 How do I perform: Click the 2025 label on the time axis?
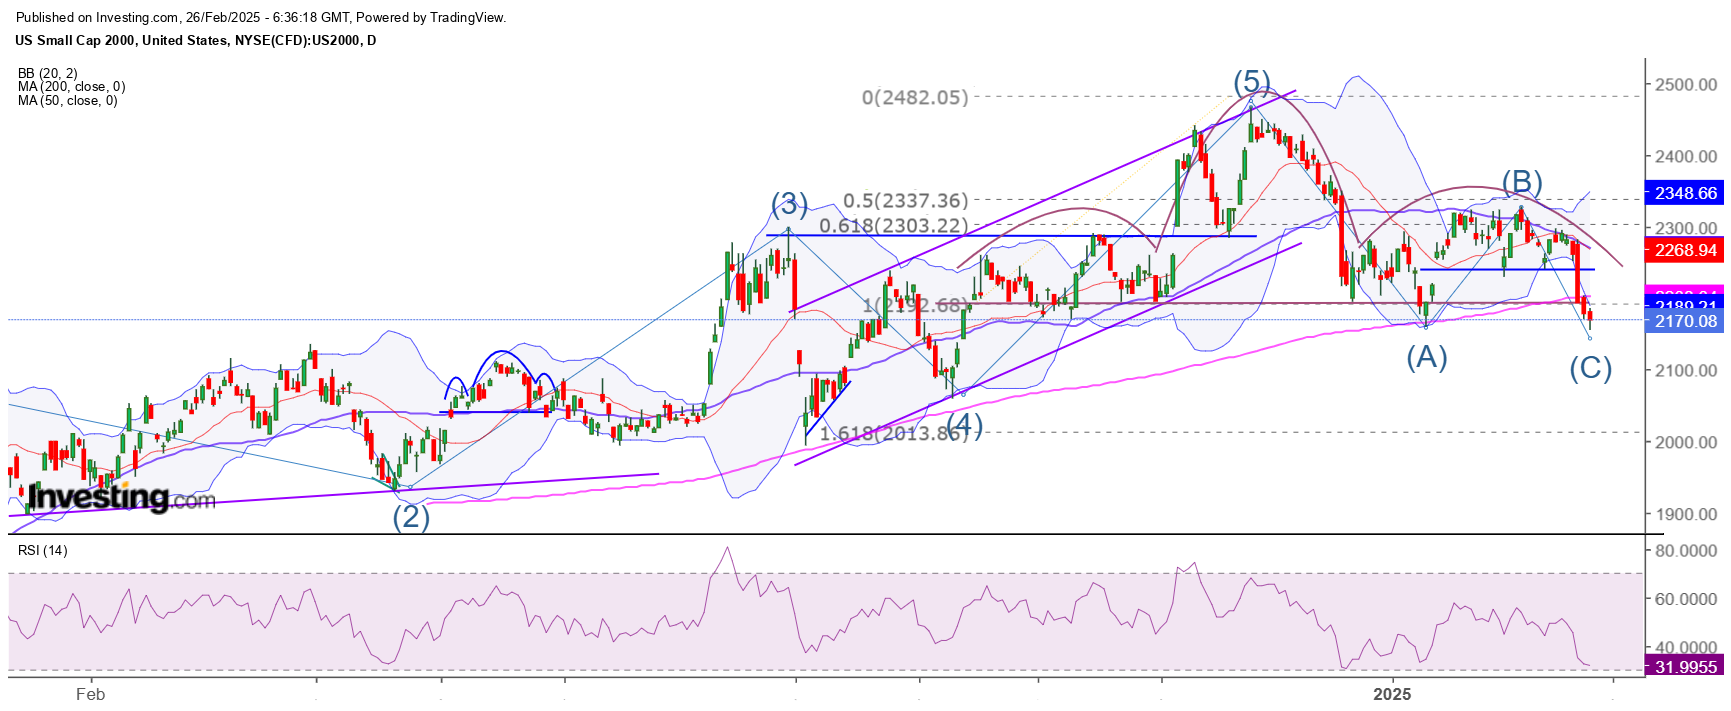1392,694
